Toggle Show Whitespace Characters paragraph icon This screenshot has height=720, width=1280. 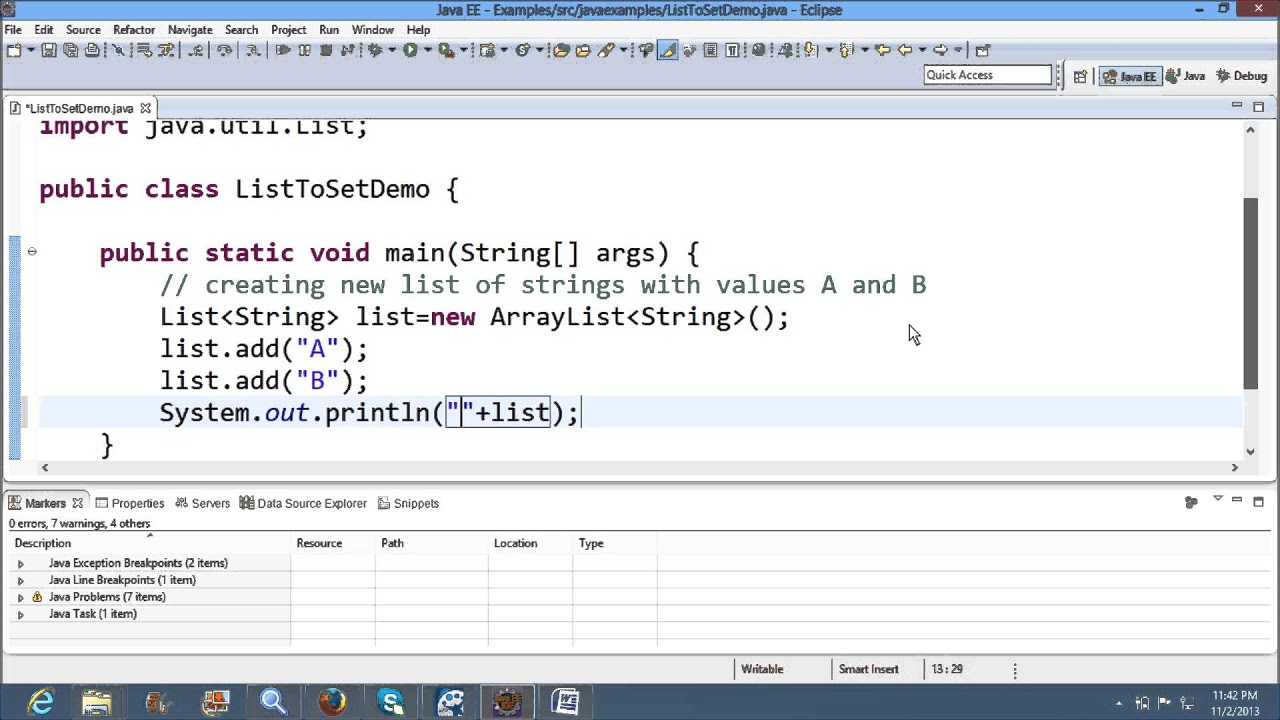(732, 50)
